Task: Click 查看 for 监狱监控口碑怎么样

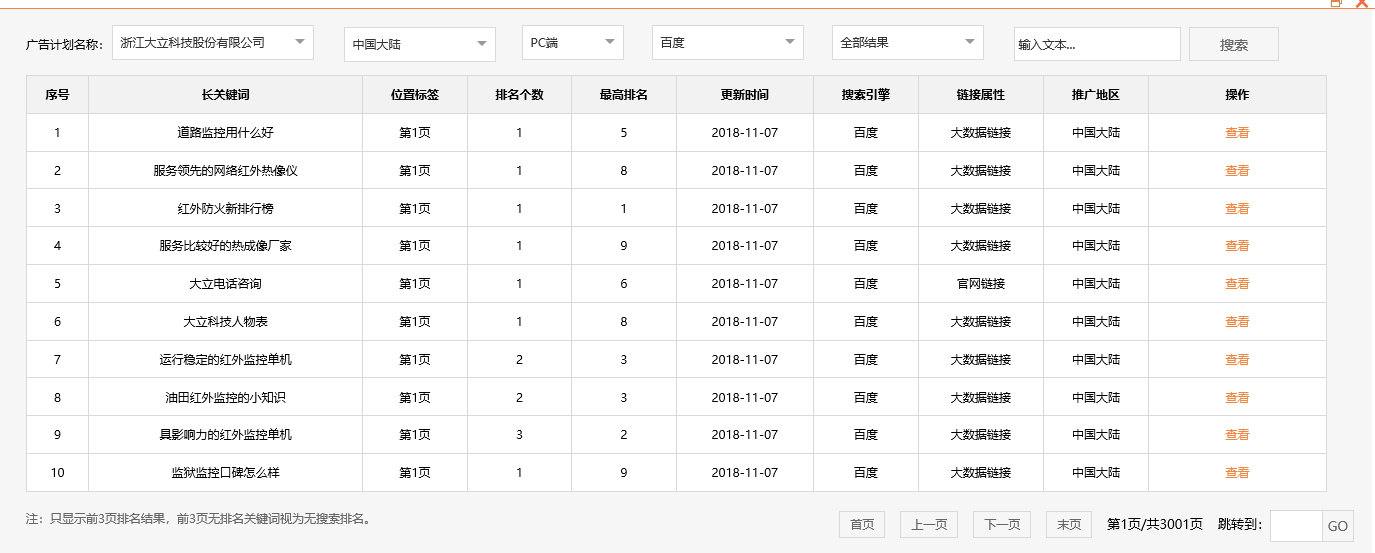Action: coord(1237,473)
